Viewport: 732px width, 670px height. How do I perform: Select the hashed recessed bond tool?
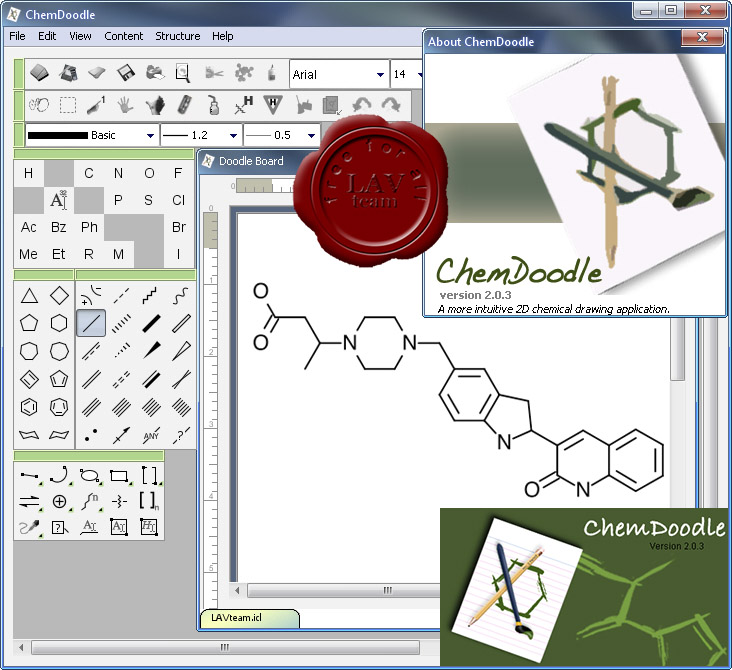(x=121, y=351)
